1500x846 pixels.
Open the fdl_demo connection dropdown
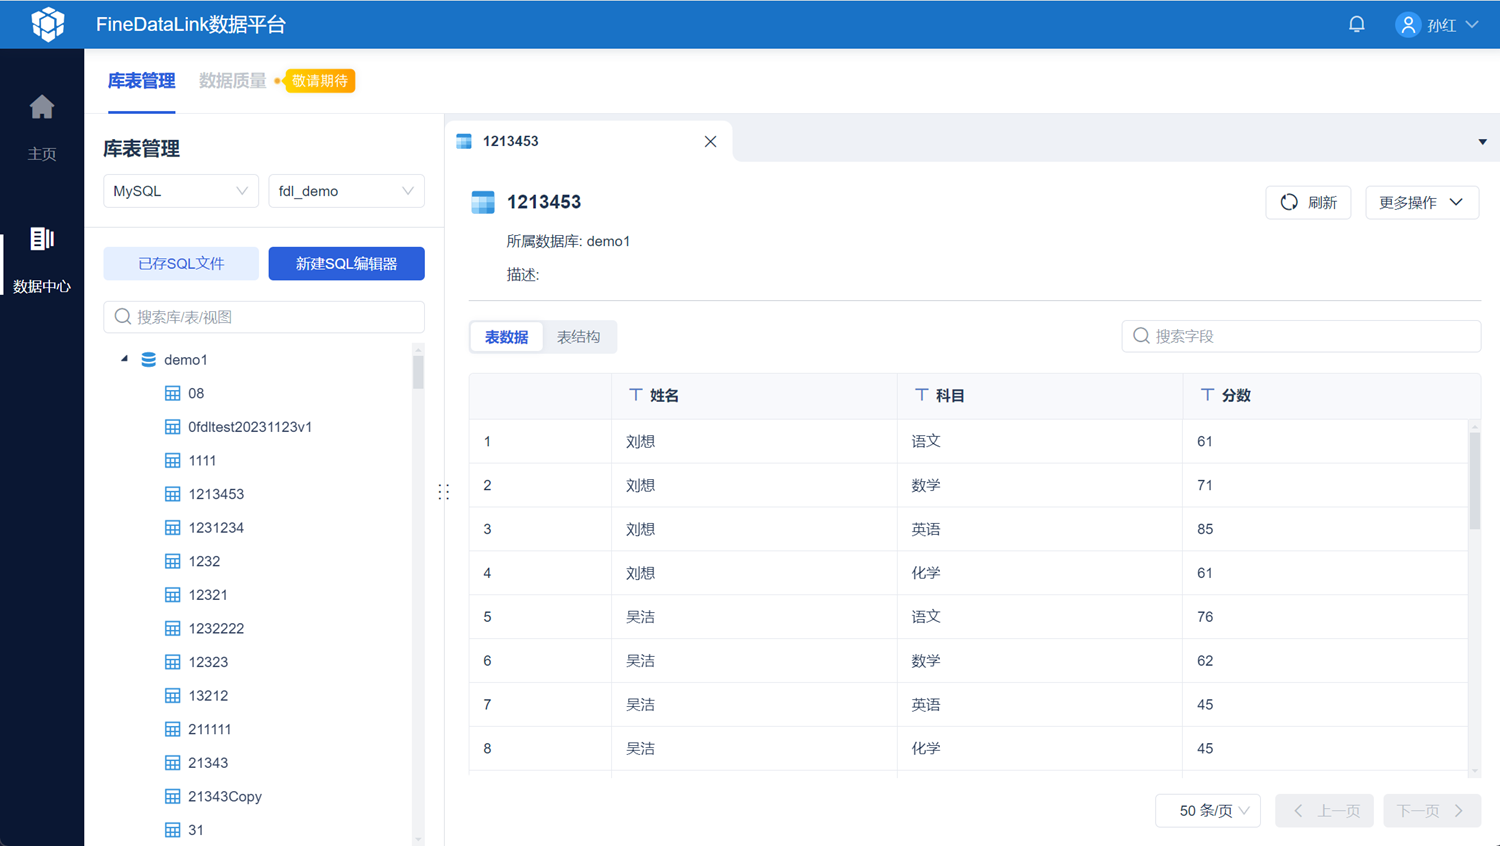(346, 191)
